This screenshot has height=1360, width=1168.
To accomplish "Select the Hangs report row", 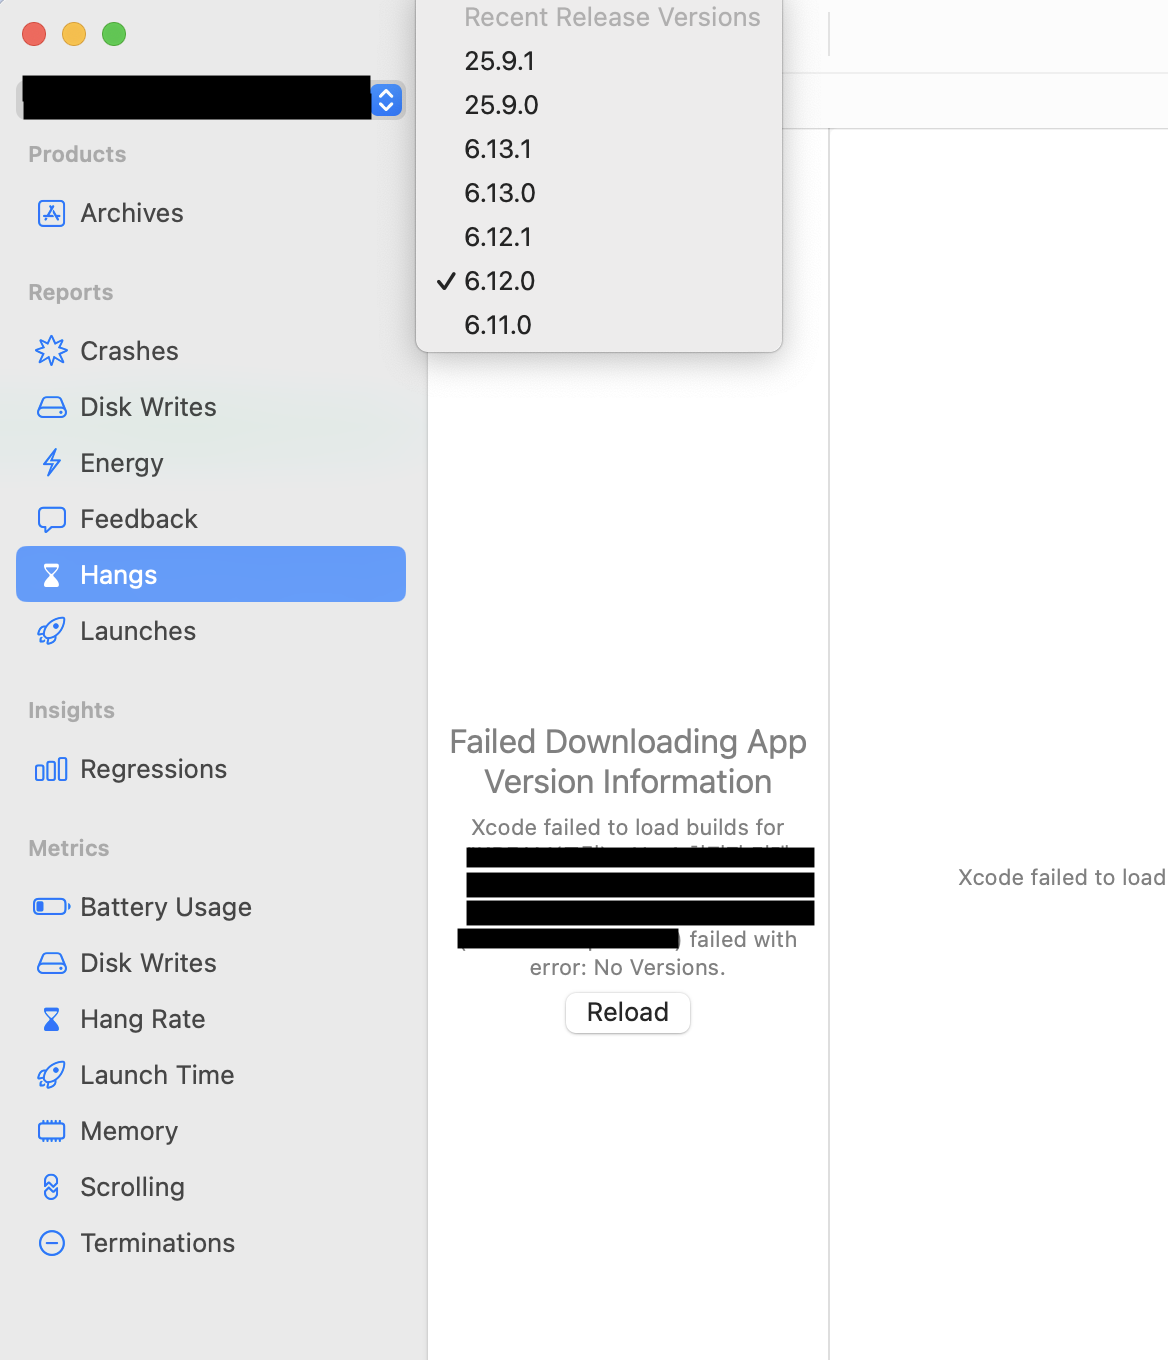I will 211,574.
